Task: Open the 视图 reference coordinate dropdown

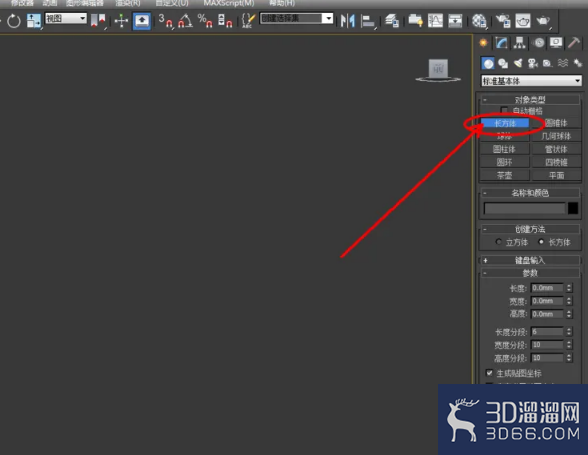Action: coord(66,18)
